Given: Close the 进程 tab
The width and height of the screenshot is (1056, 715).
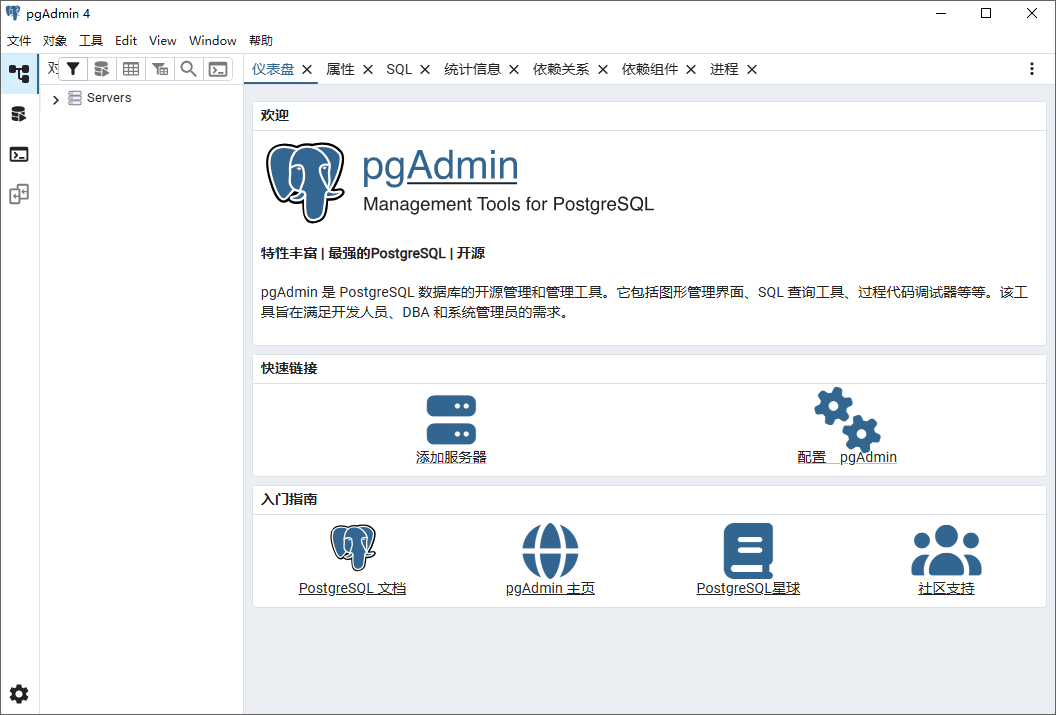Looking at the screenshot, I should 752,69.
